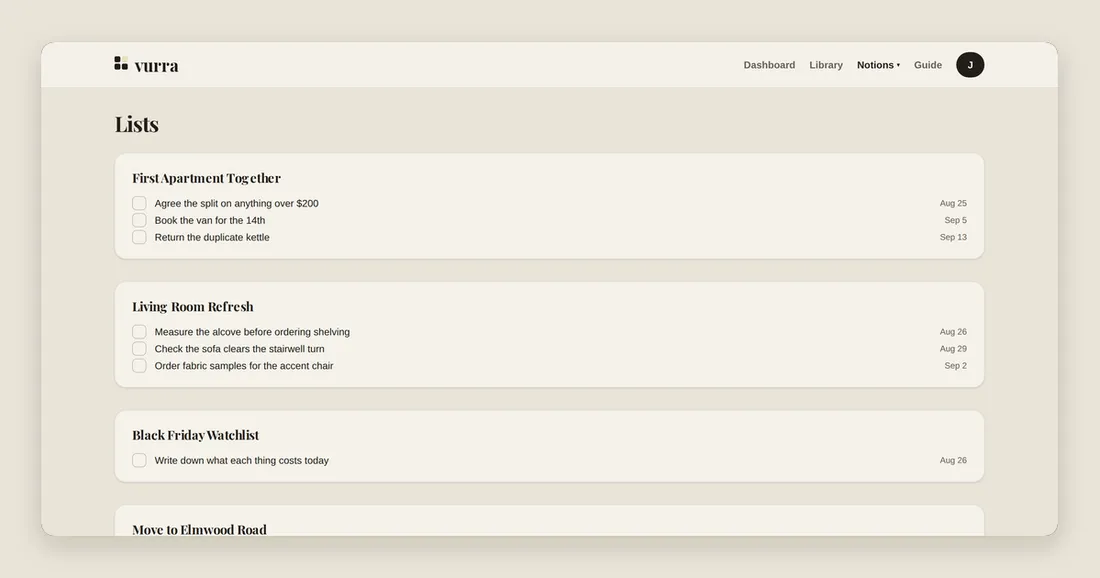Mark "Return the duplicate kettle" as done

pos(139,237)
